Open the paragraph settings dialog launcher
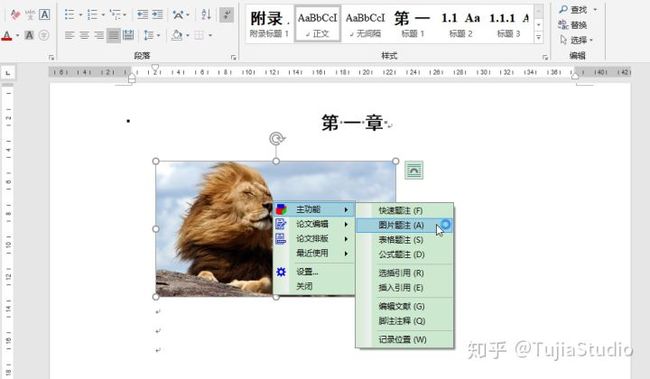 (x=233, y=57)
